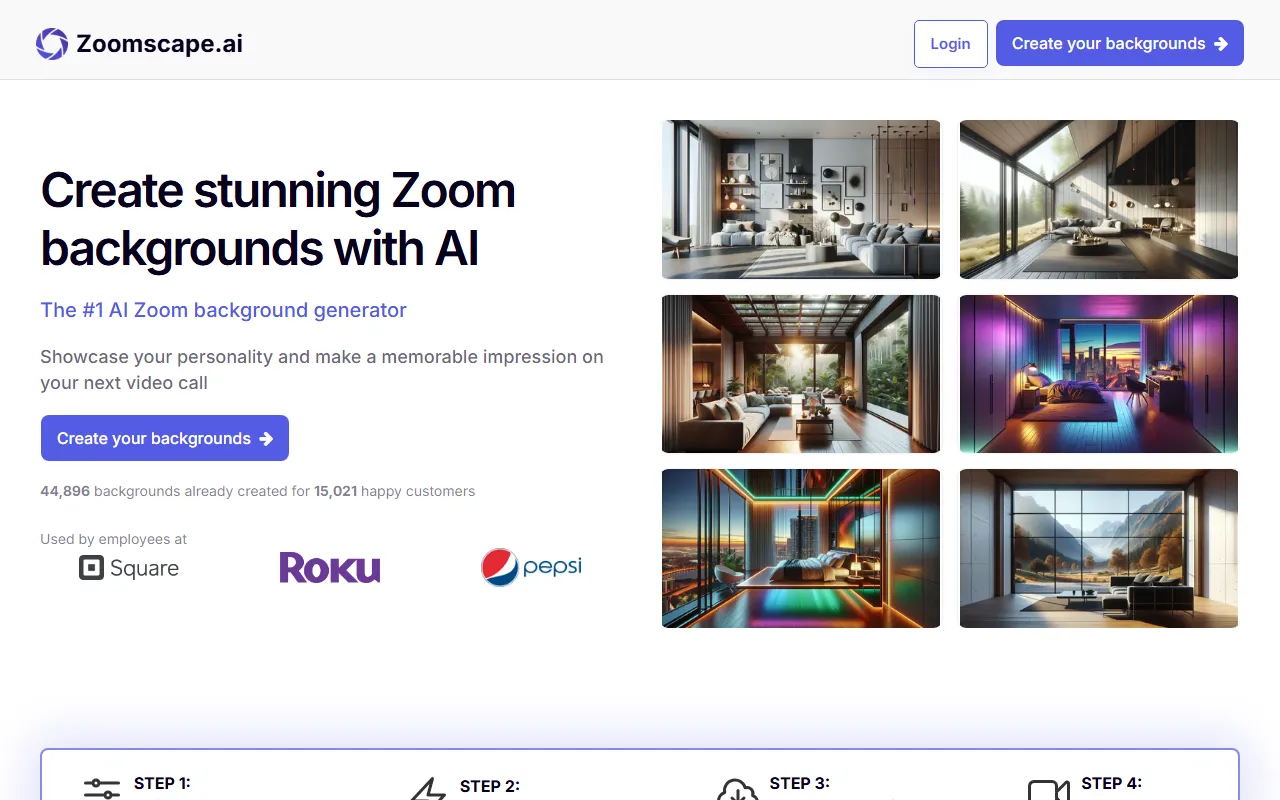Click Create your backgrounds below the hero text
The height and width of the screenshot is (800, 1280).
click(165, 438)
